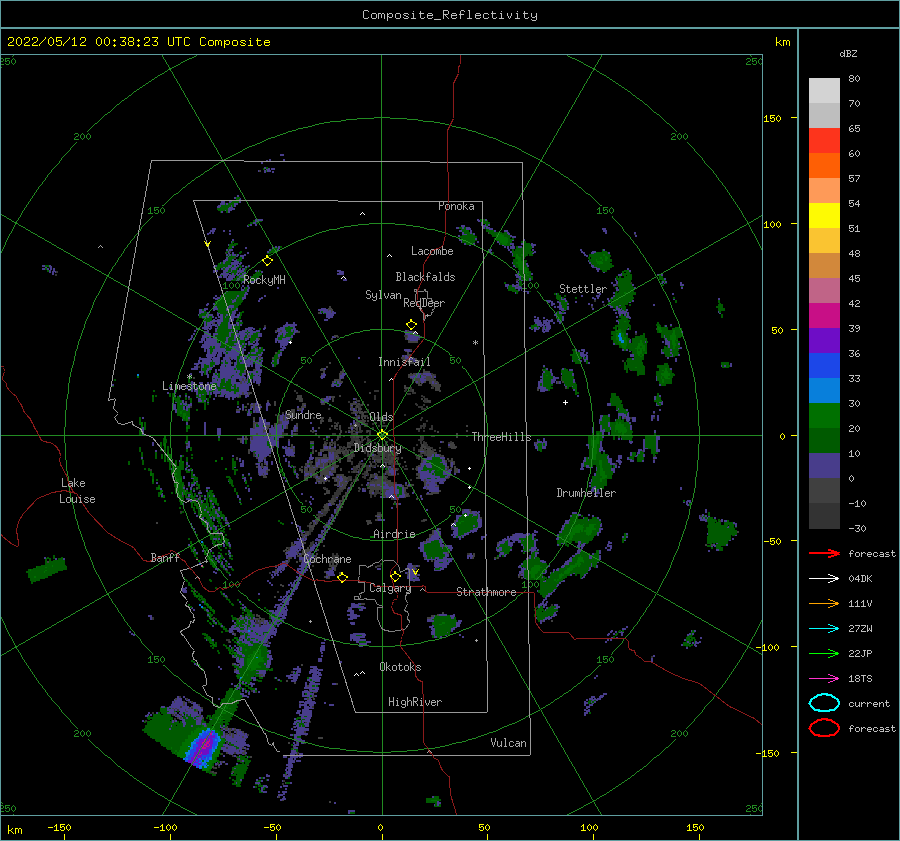
Task: Select the slate purple 10-0 dBZ swatch
Action: (824, 465)
